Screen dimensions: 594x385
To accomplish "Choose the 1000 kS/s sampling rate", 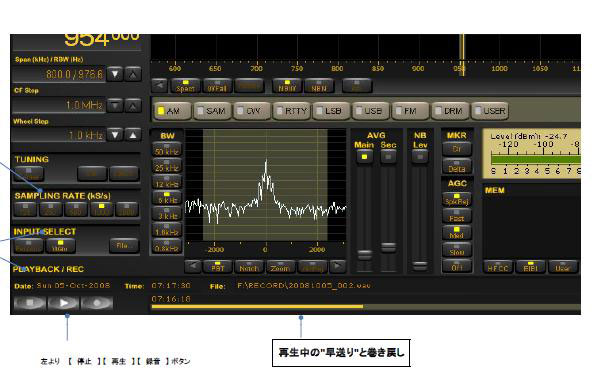I will [101, 210].
